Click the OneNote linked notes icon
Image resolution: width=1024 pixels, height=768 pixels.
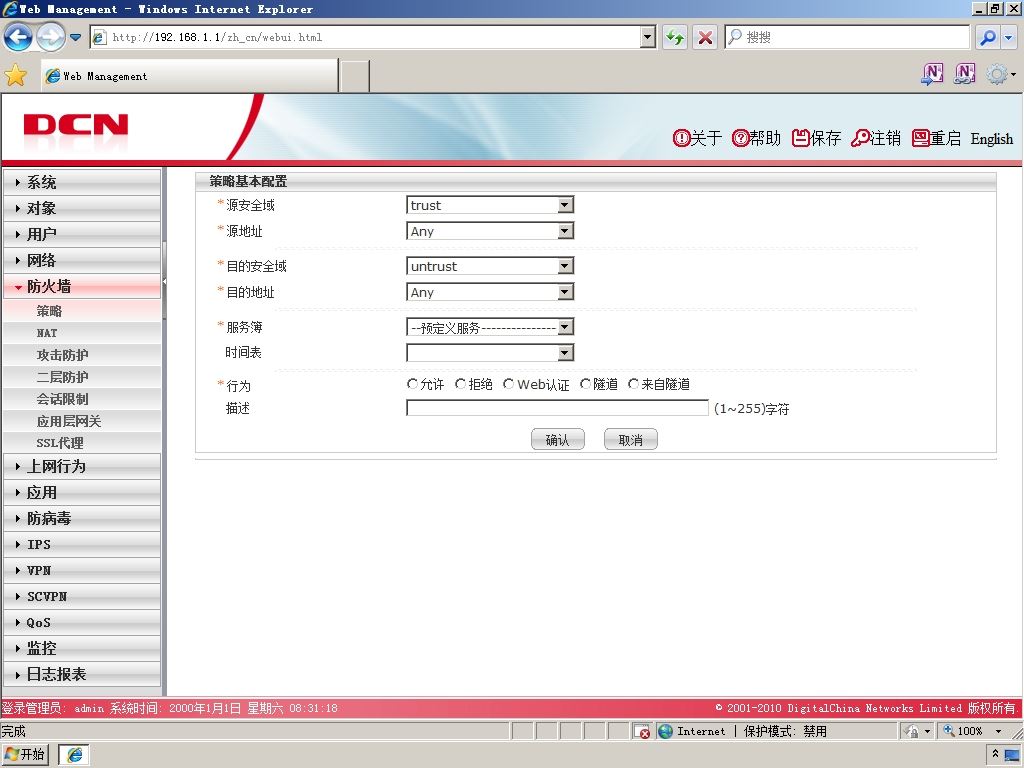[x=965, y=74]
